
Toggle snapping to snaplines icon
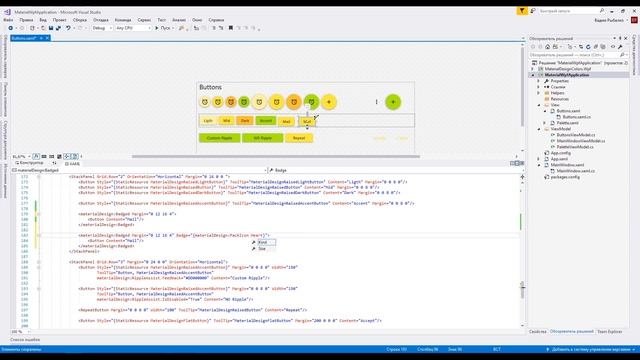pos(67,156)
